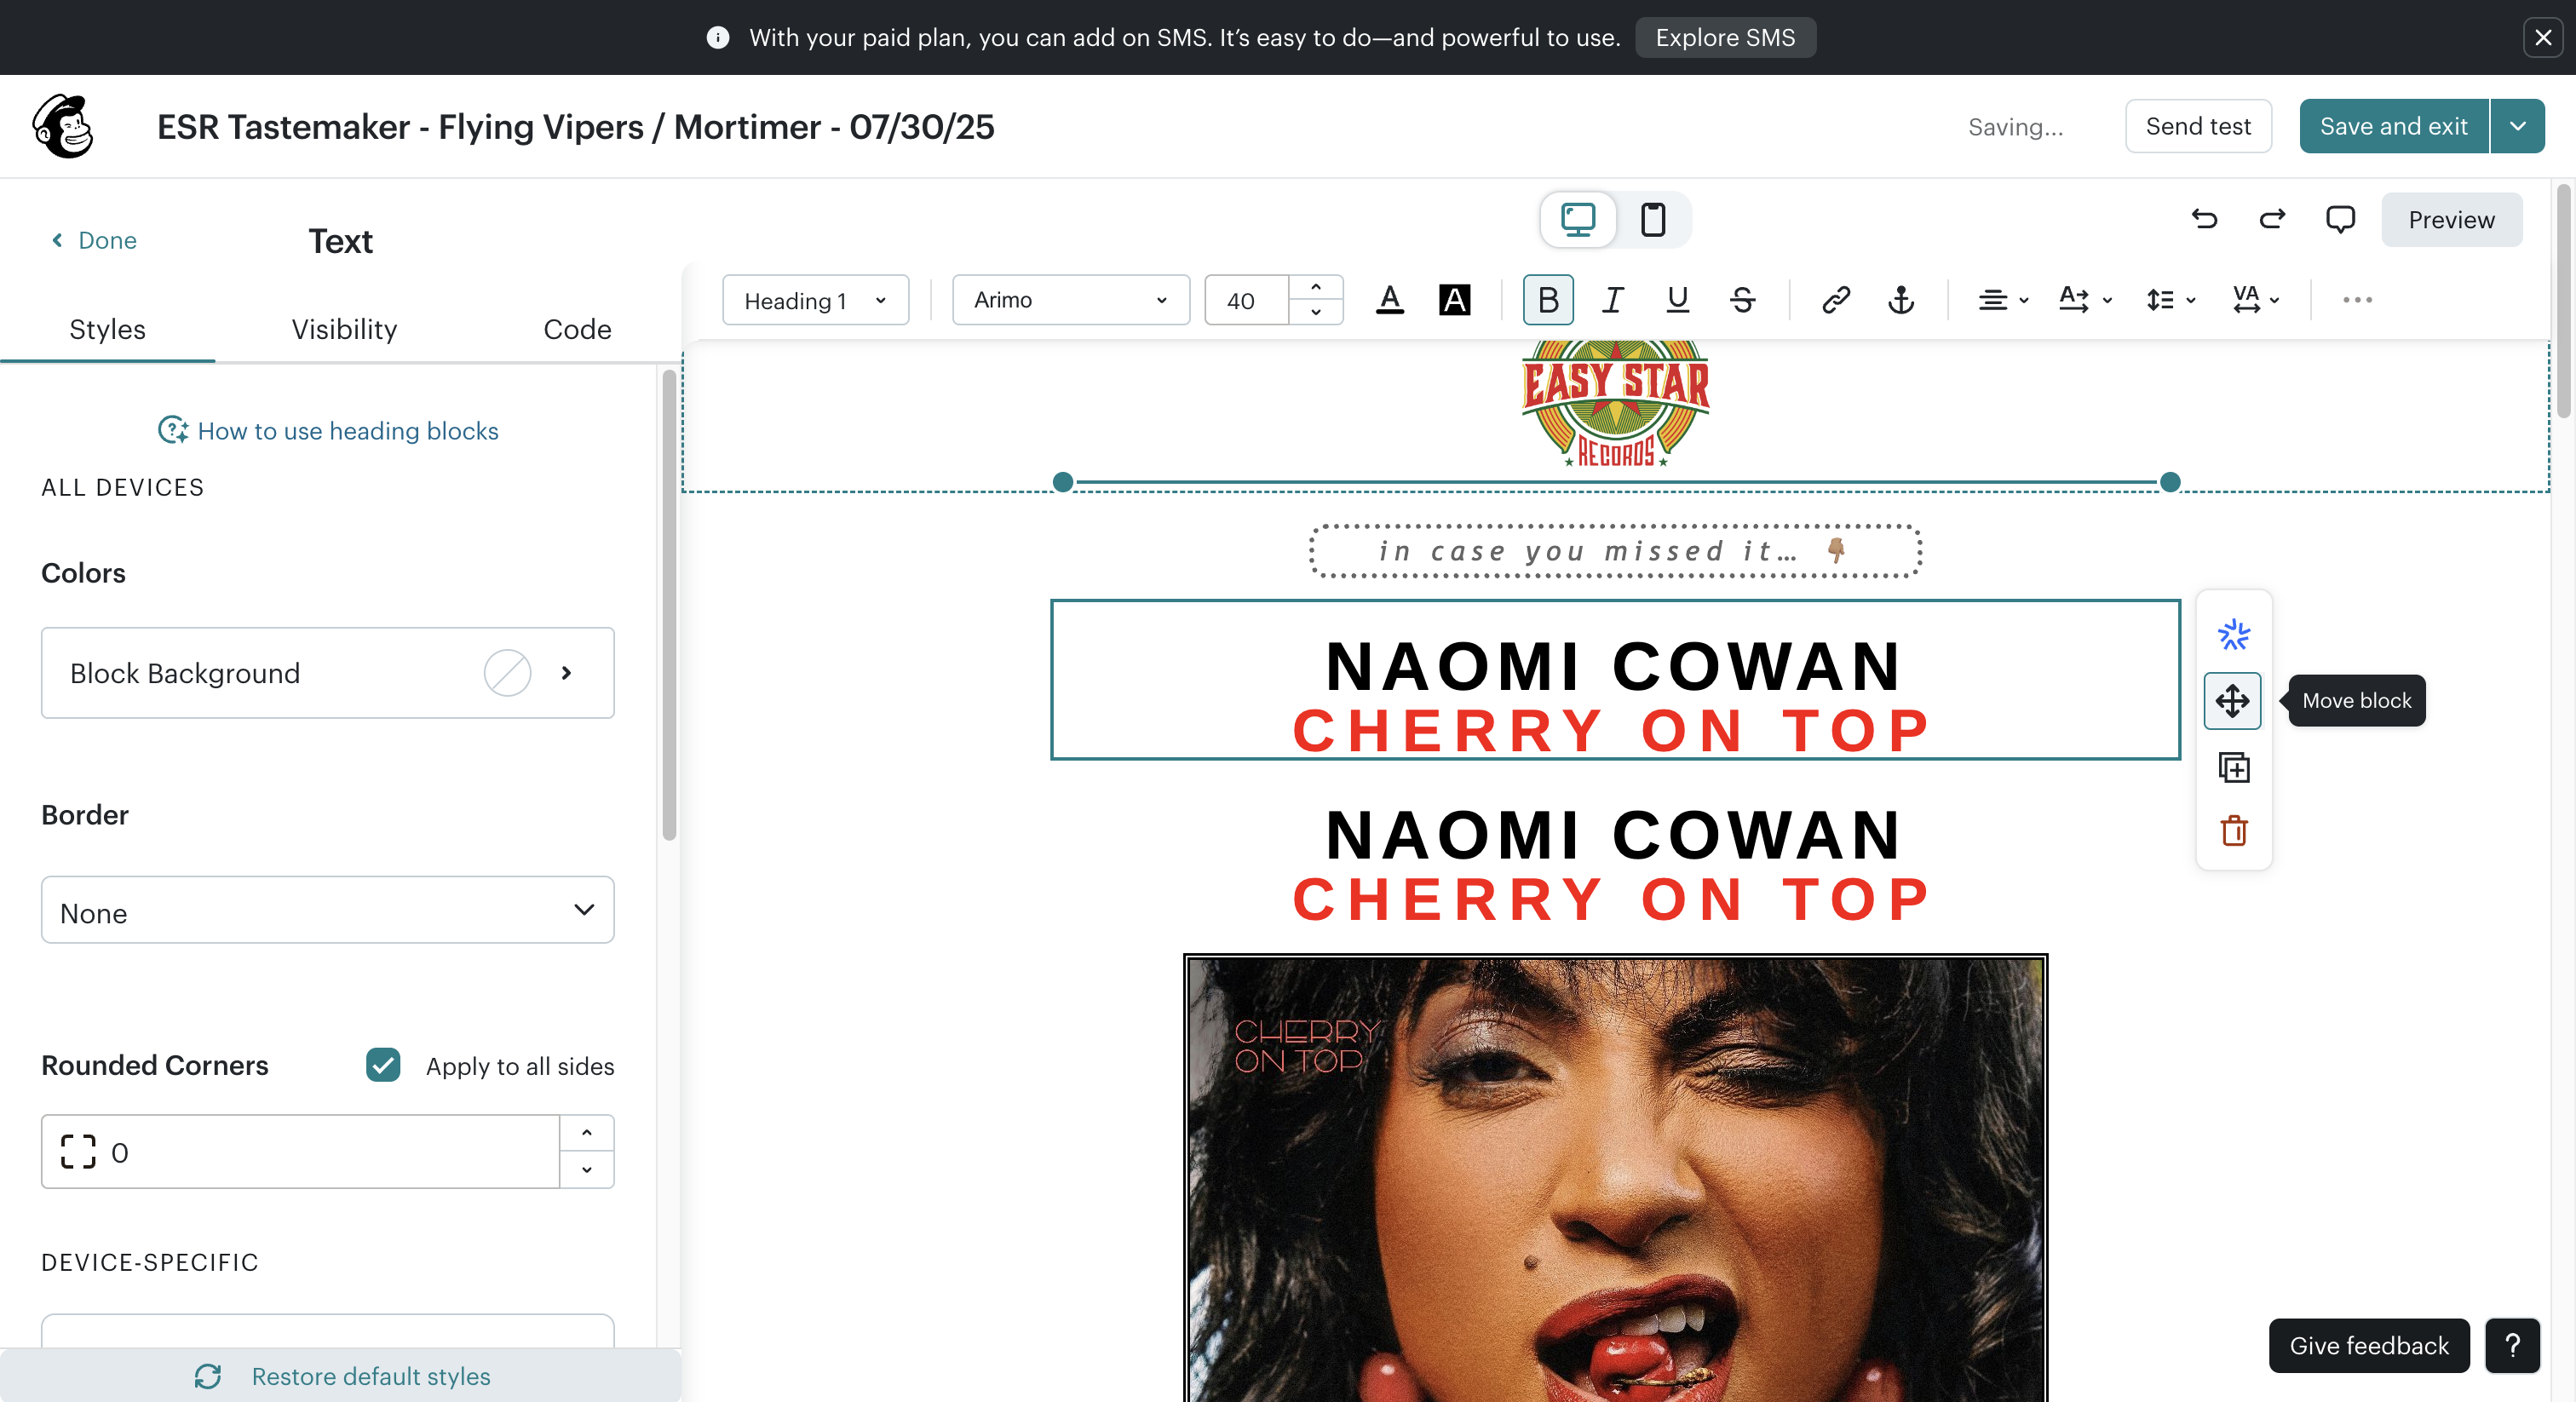This screenshot has height=1402, width=2576.
Task: Open the comments panel
Action: click(2340, 219)
